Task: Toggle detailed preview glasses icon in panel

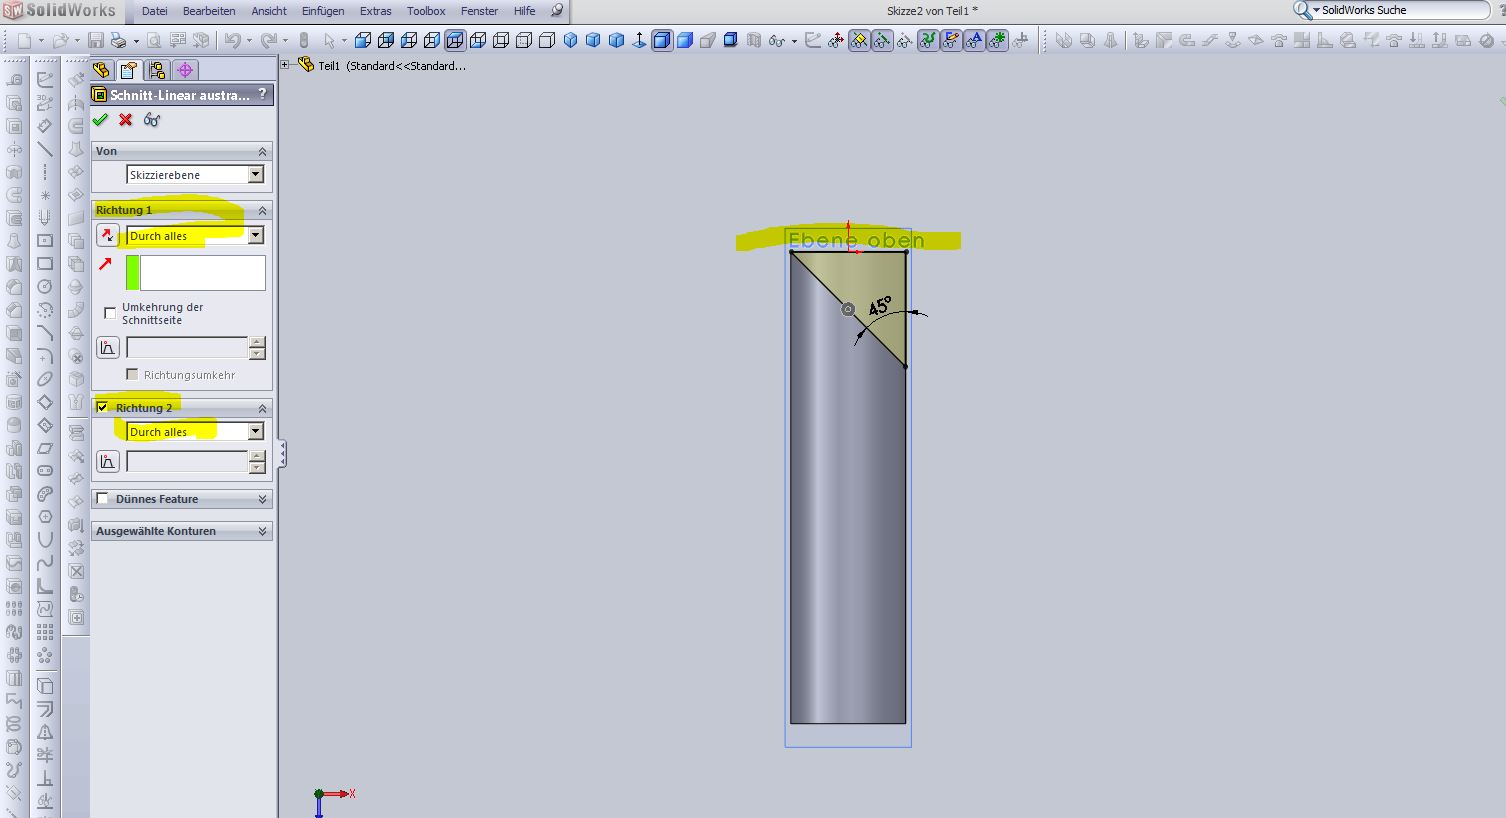Action: [x=151, y=120]
